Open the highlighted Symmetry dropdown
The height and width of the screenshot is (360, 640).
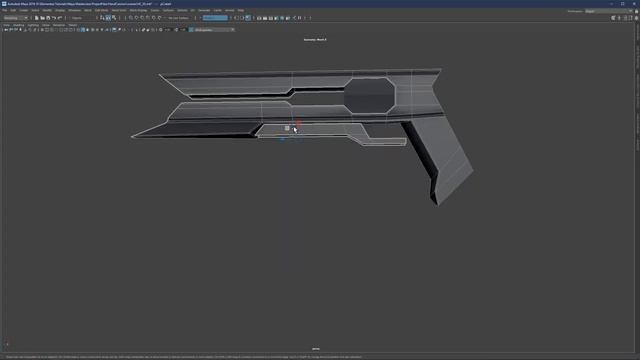(x=215, y=18)
